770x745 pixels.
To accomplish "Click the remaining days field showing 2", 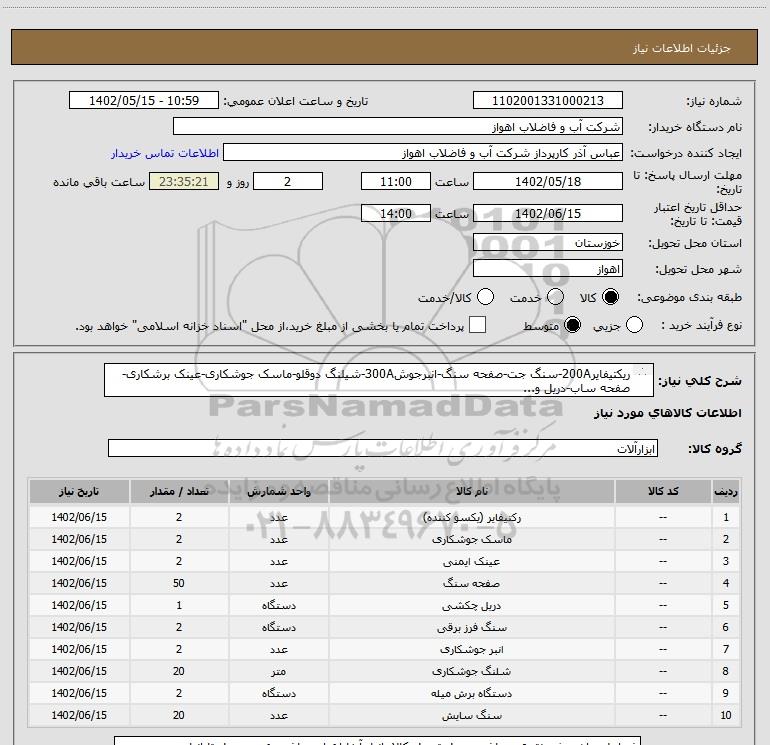I will (288, 181).
